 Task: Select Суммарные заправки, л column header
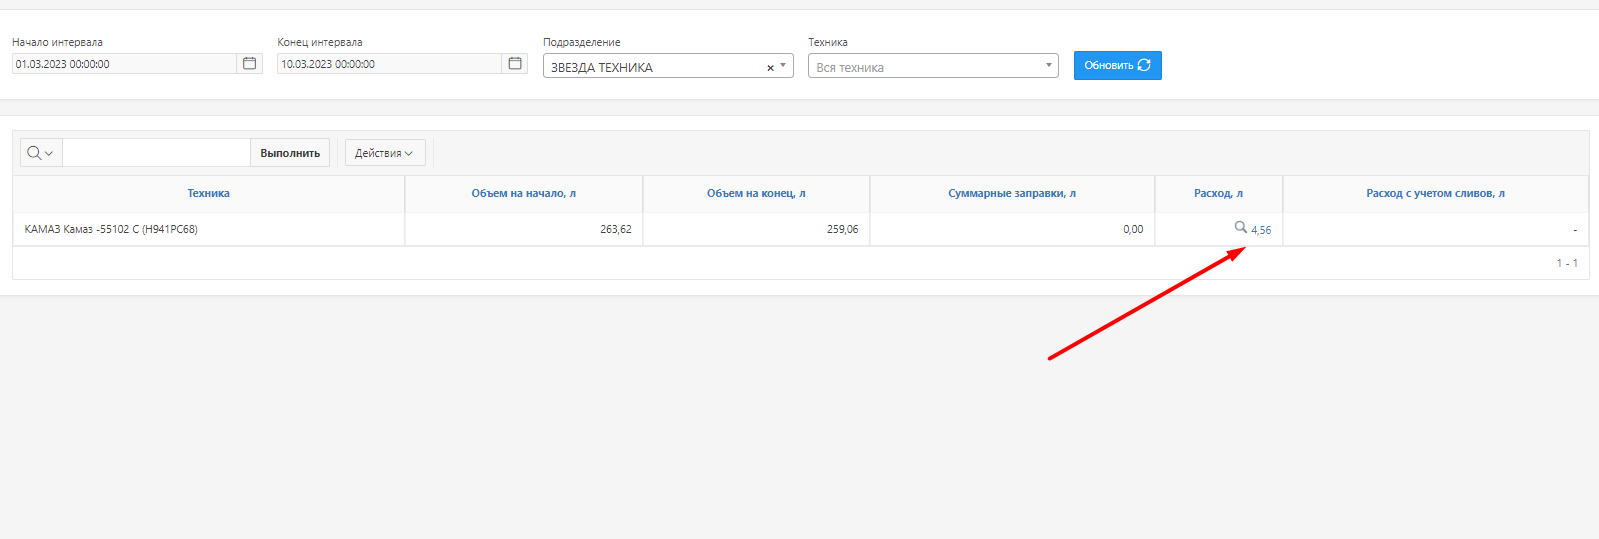[1012, 194]
